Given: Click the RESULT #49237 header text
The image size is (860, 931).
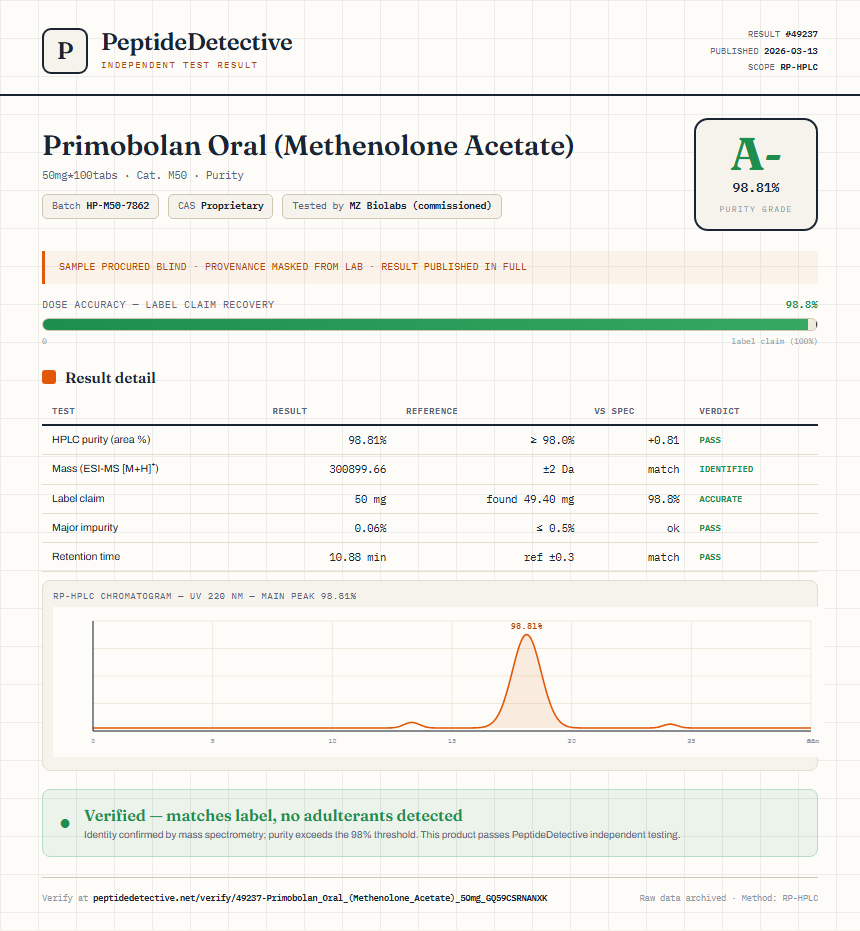Looking at the screenshot, I should tap(782, 34).
